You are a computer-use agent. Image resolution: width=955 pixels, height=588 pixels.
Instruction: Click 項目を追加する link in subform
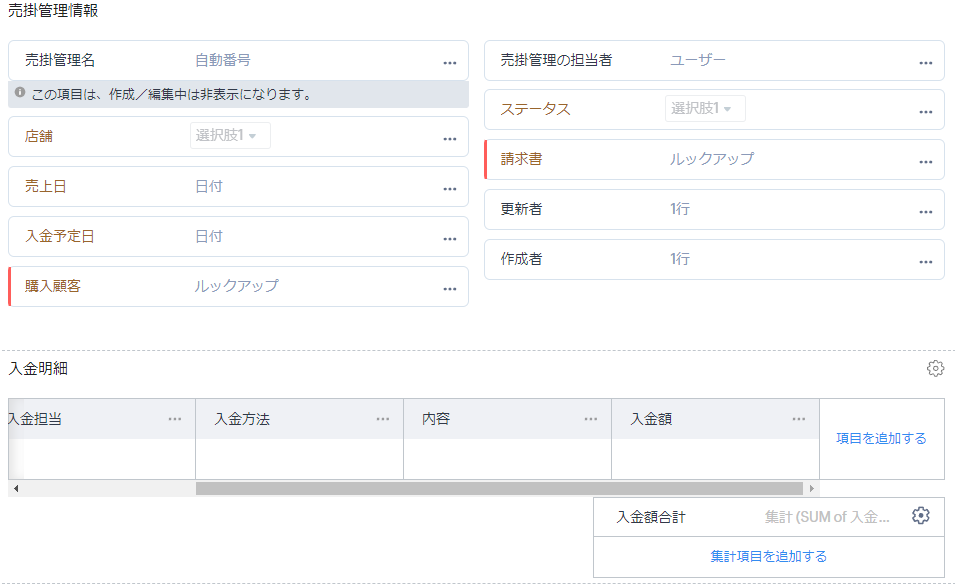click(881, 438)
